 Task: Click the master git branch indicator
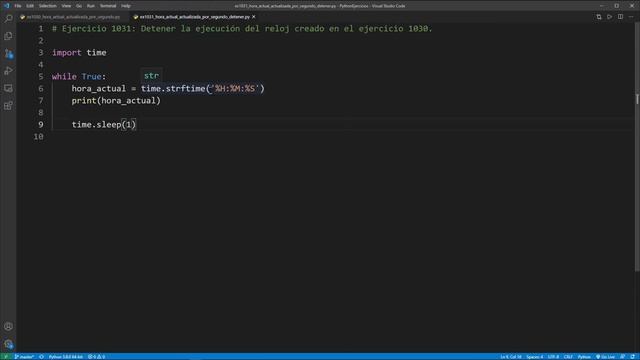pyautogui.click(x=24, y=357)
